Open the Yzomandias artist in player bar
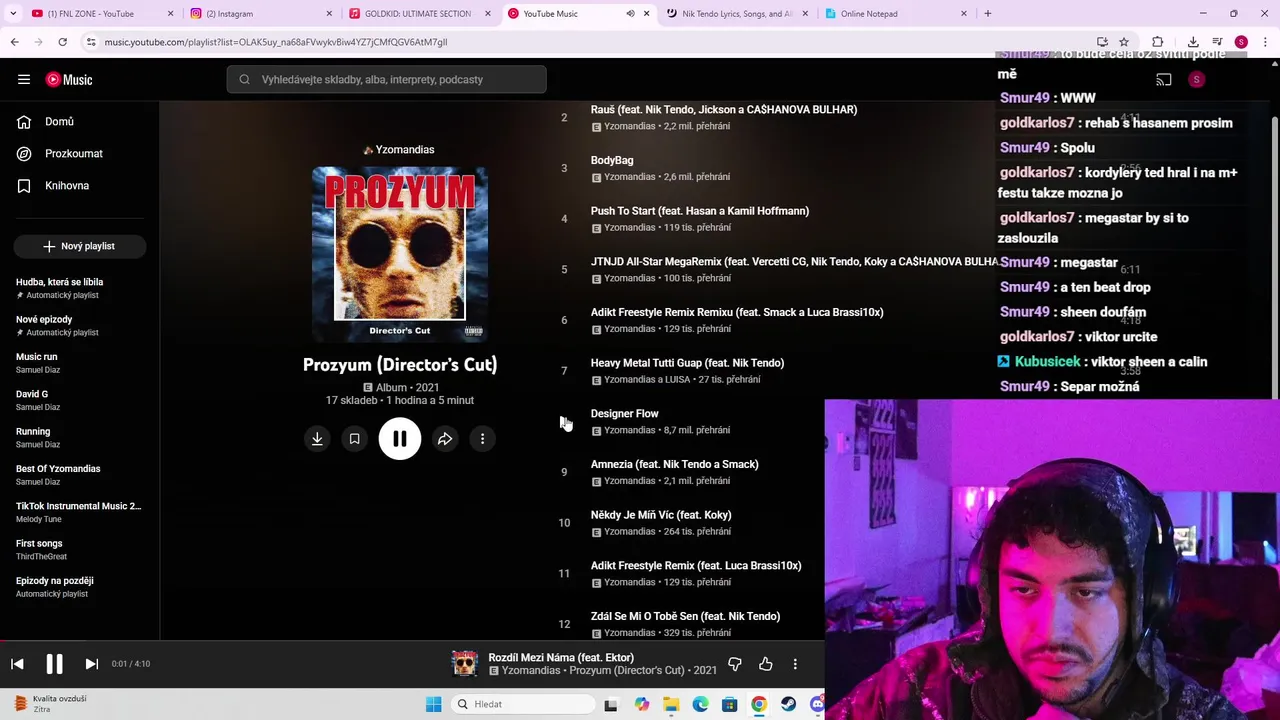1280x720 pixels. click(x=531, y=671)
